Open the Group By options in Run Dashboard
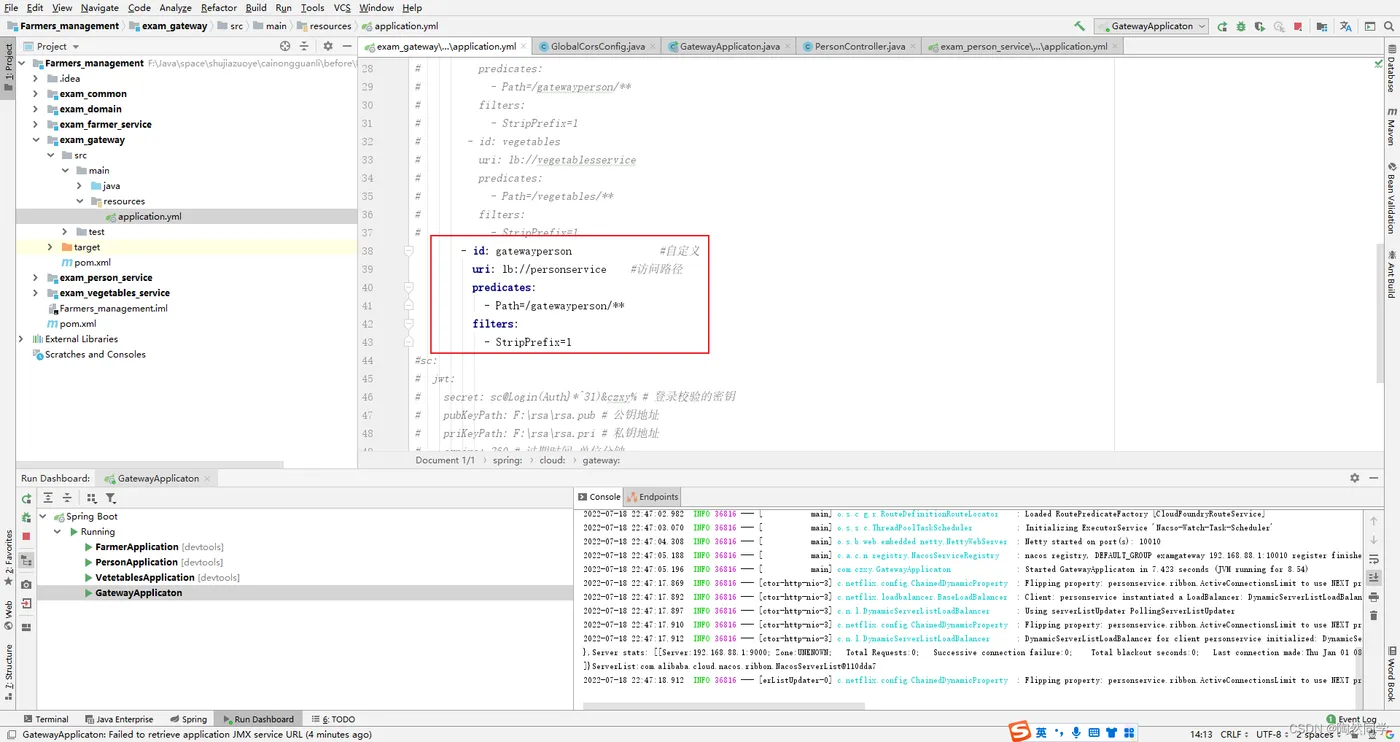 pos(91,498)
